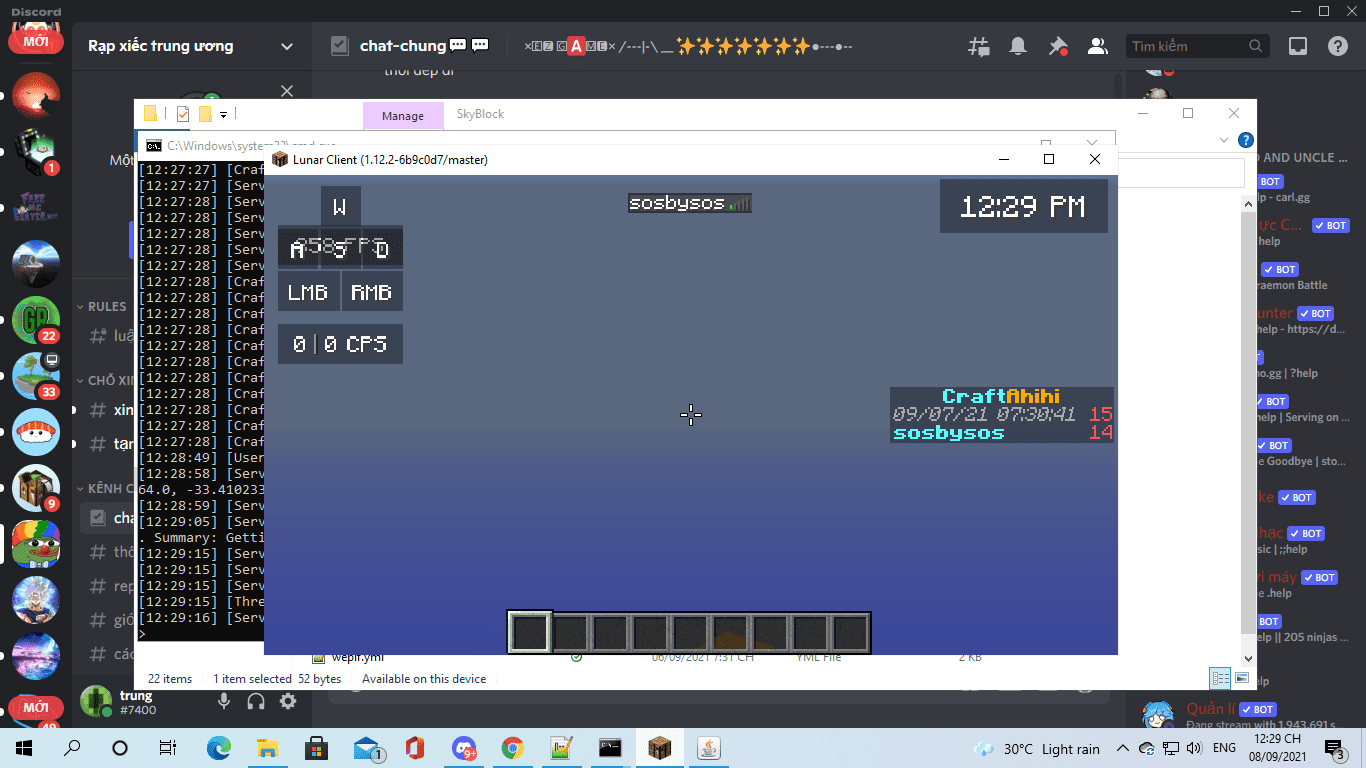Open the galaxy server icon

[x=36, y=656]
